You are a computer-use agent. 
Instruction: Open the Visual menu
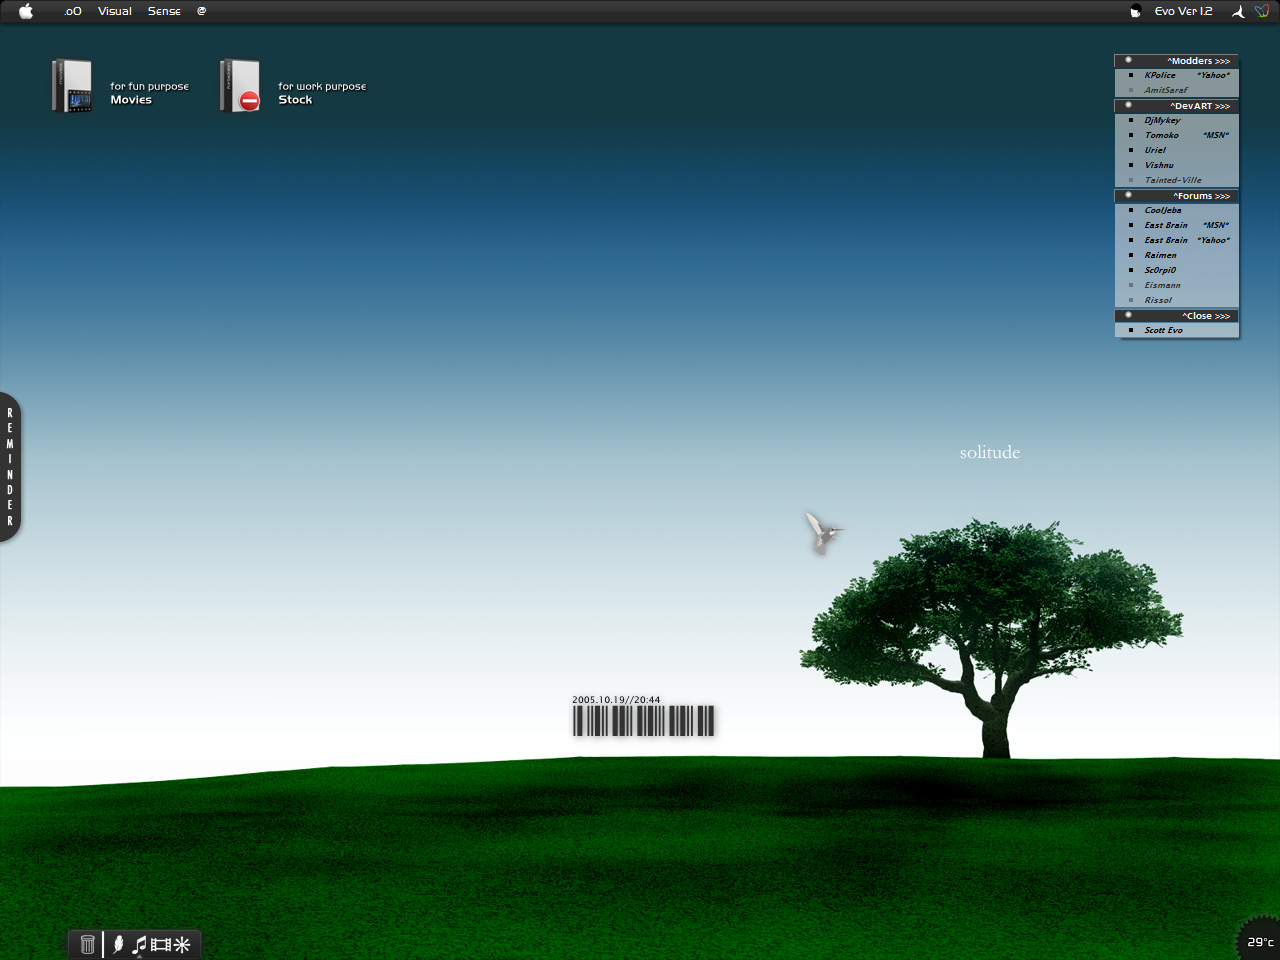click(x=115, y=11)
